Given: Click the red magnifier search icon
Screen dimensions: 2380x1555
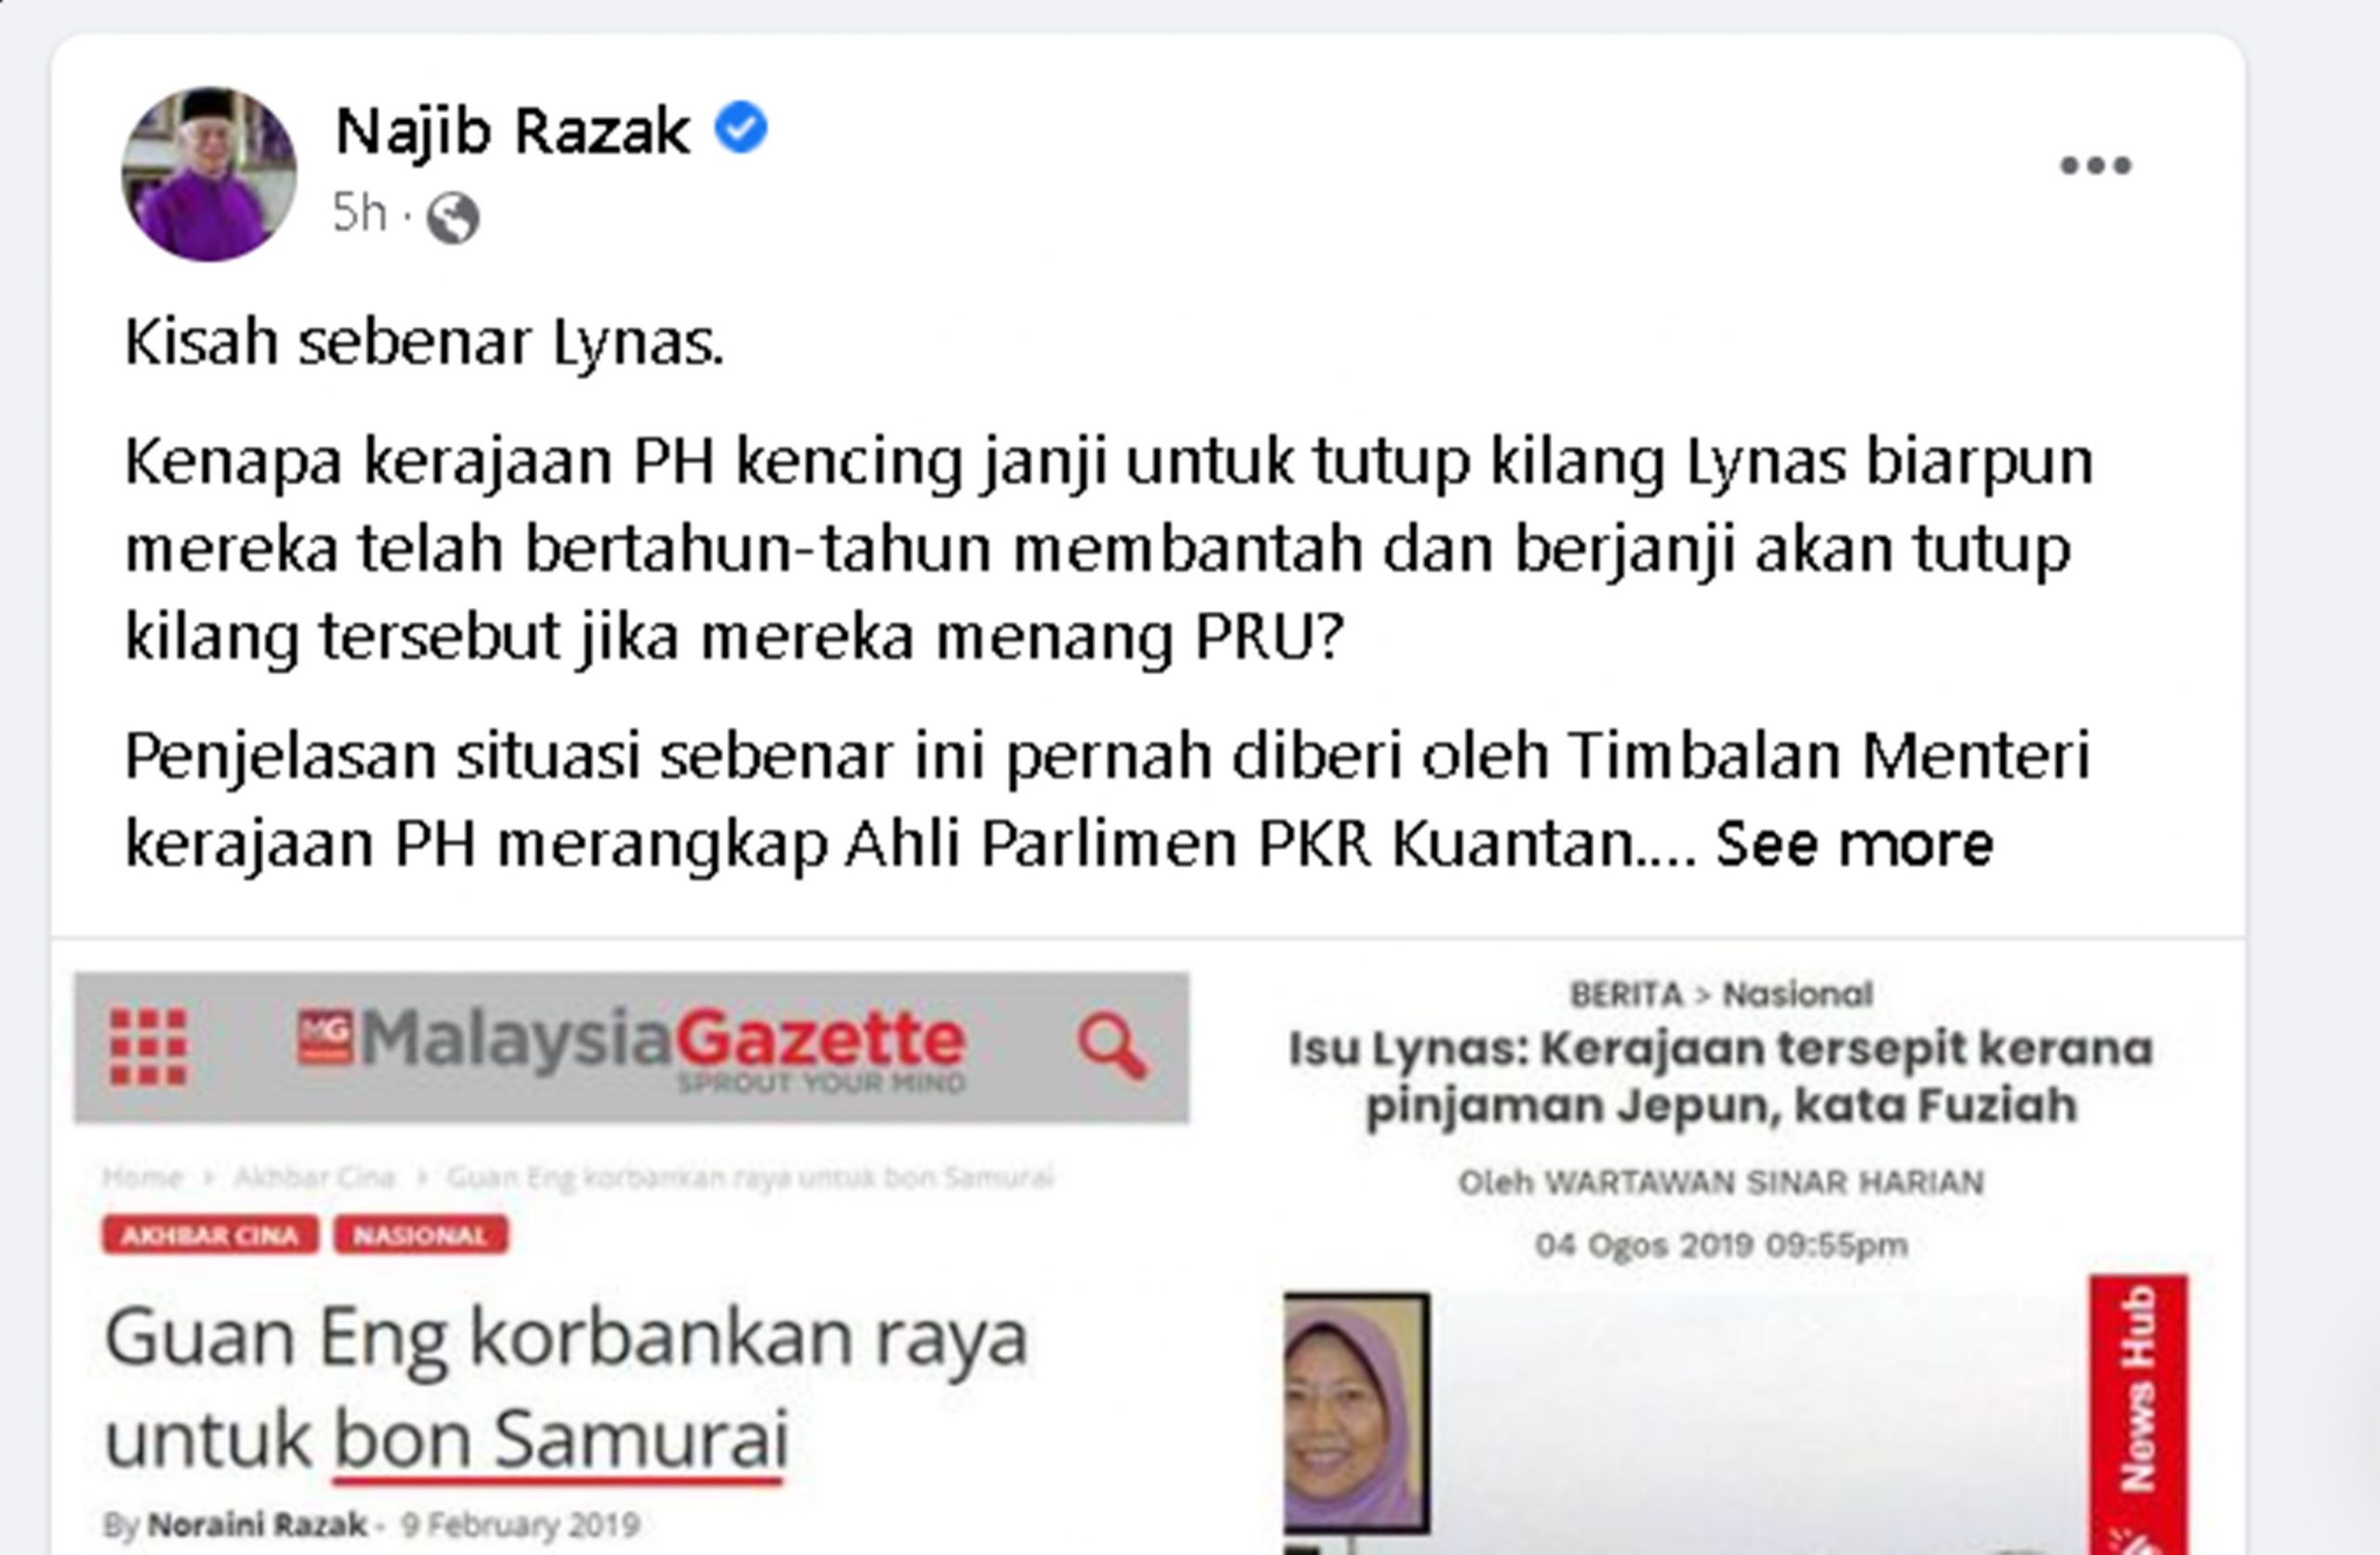Looking at the screenshot, I should (x=1112, y=1047).
